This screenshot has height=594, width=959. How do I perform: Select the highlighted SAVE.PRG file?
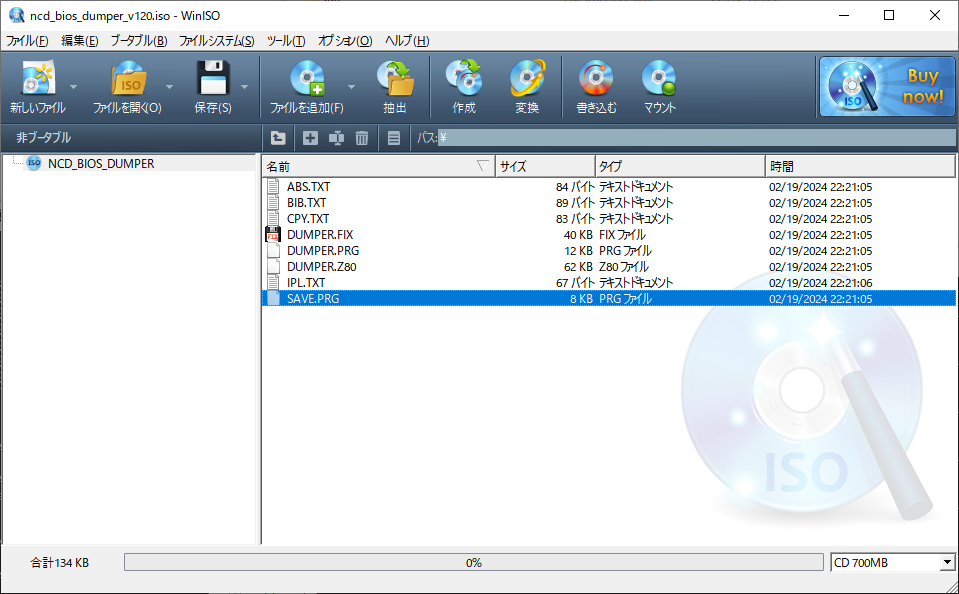[609, 299]
